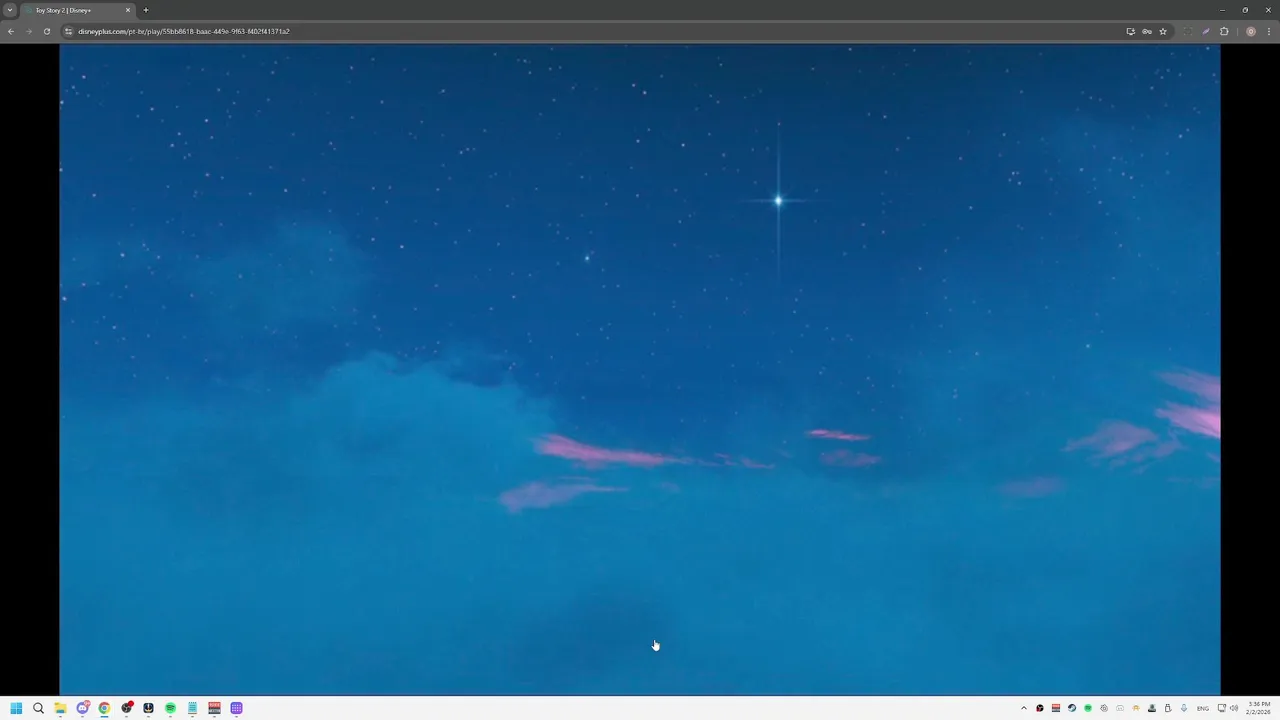Open the purple feather extension icon
1280x720 pixels.
click(1206, 31)
